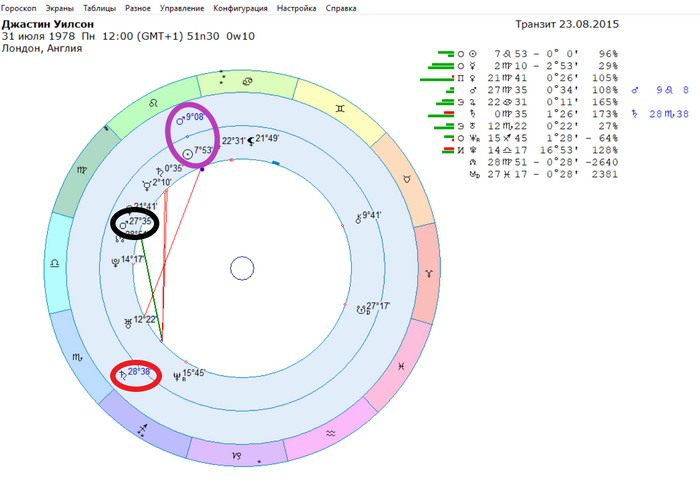Click the Cancer sign in the zodiac ring
This screenshot has width=700, height=486.
pyautogui.click(x=247, y=81)
